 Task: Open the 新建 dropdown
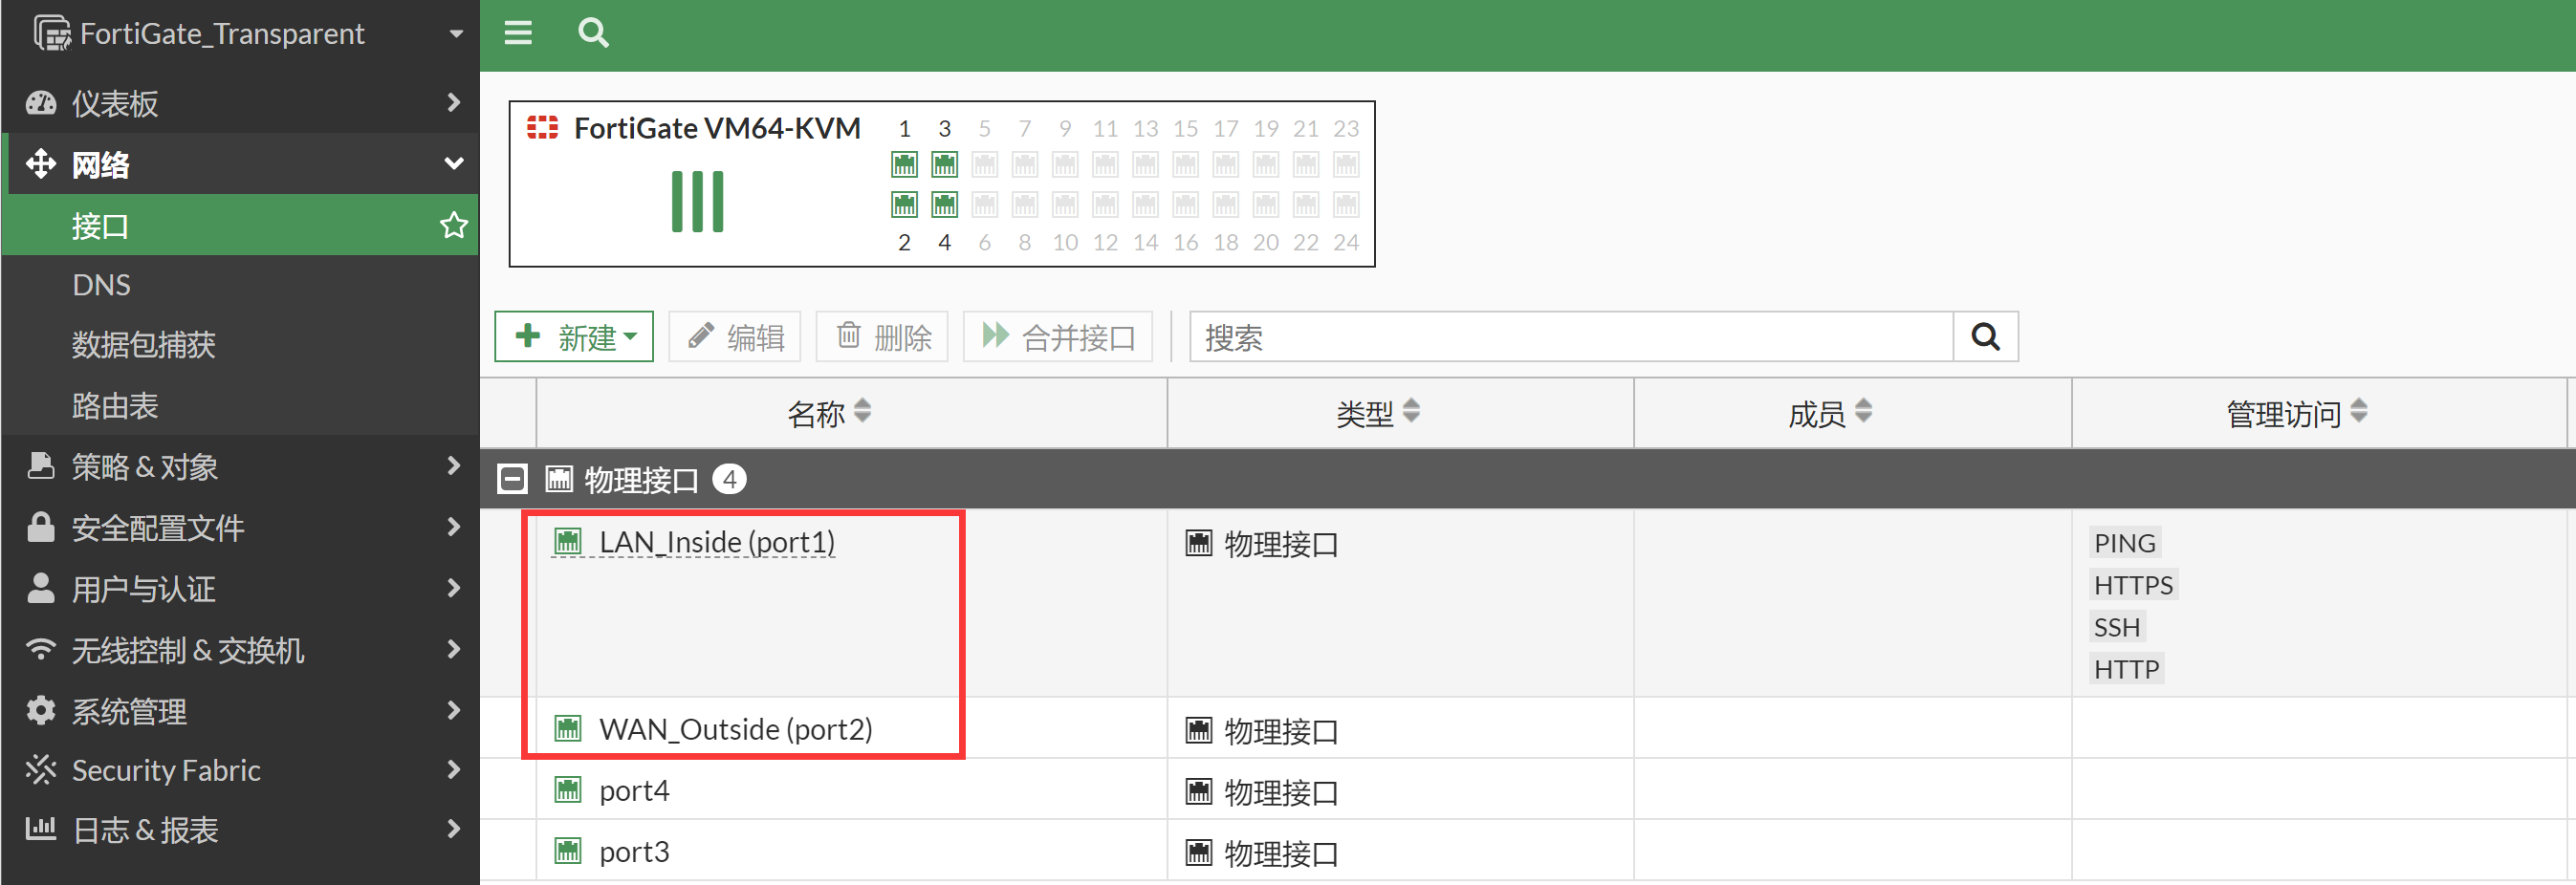[574, 337]
